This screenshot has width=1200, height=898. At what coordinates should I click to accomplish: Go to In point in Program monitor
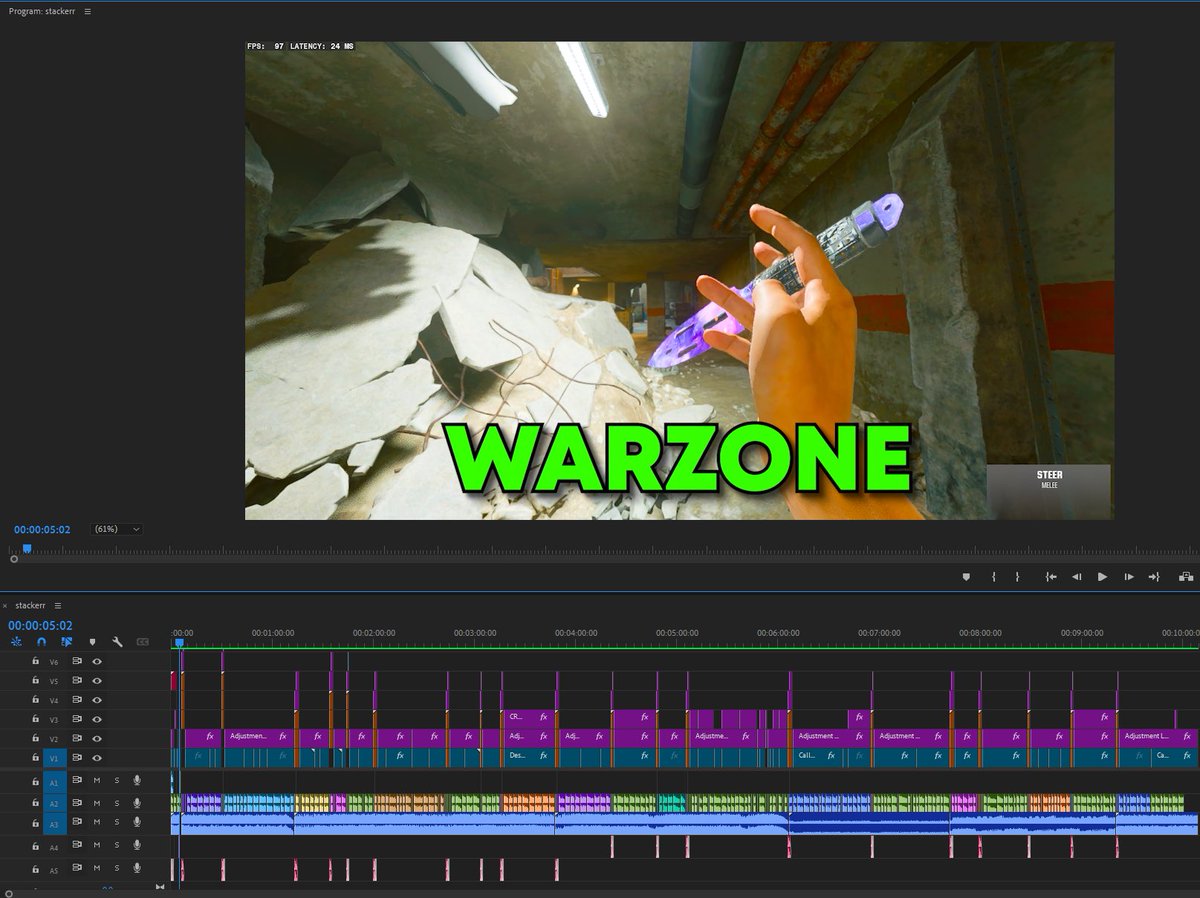click(1051, 577)
